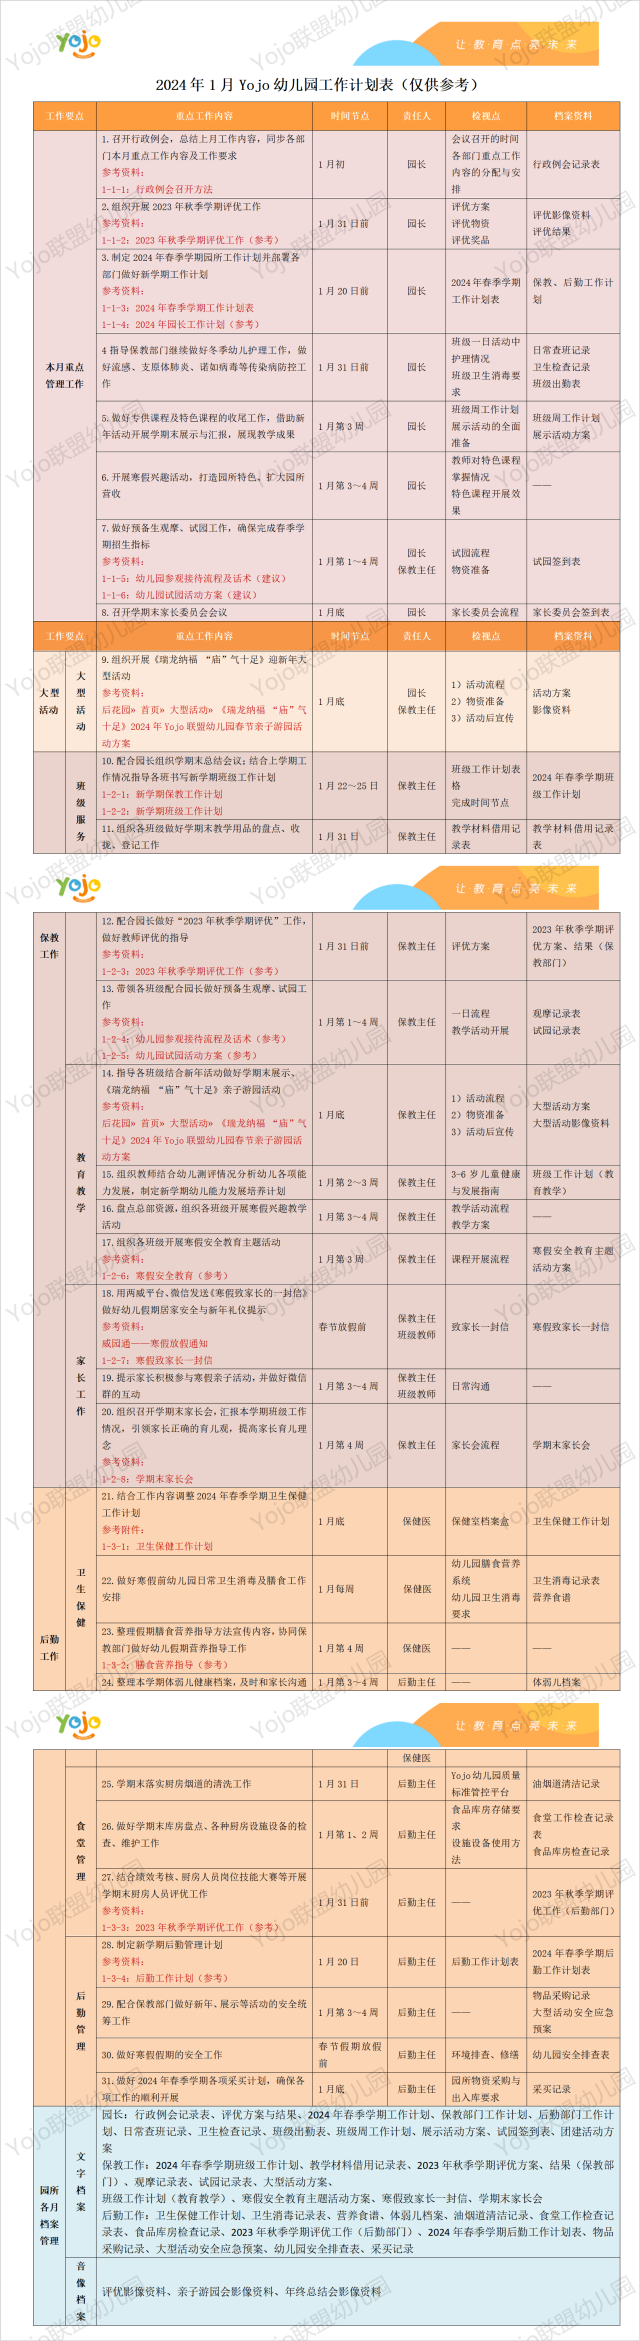Open reference 1-2-3：2023年秋季学期评优工作
The height and width of the screenshot is (2341, 640).
[x=190, y=971]
